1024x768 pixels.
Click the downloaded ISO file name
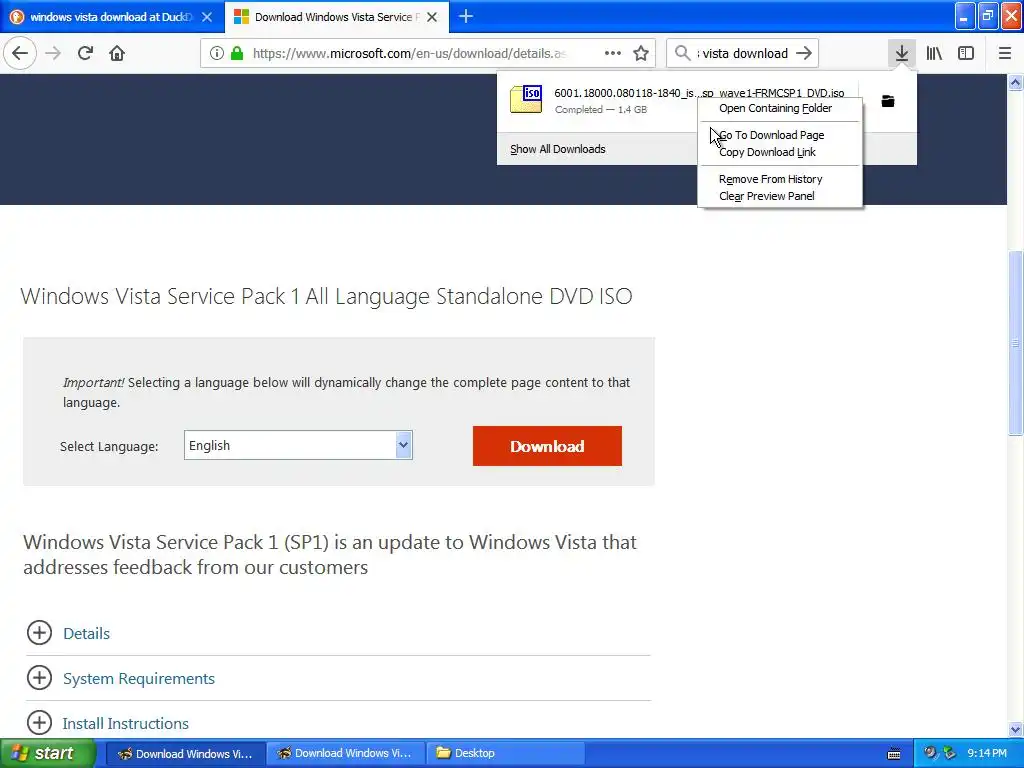pyautogui.click(x=699, y=93)
